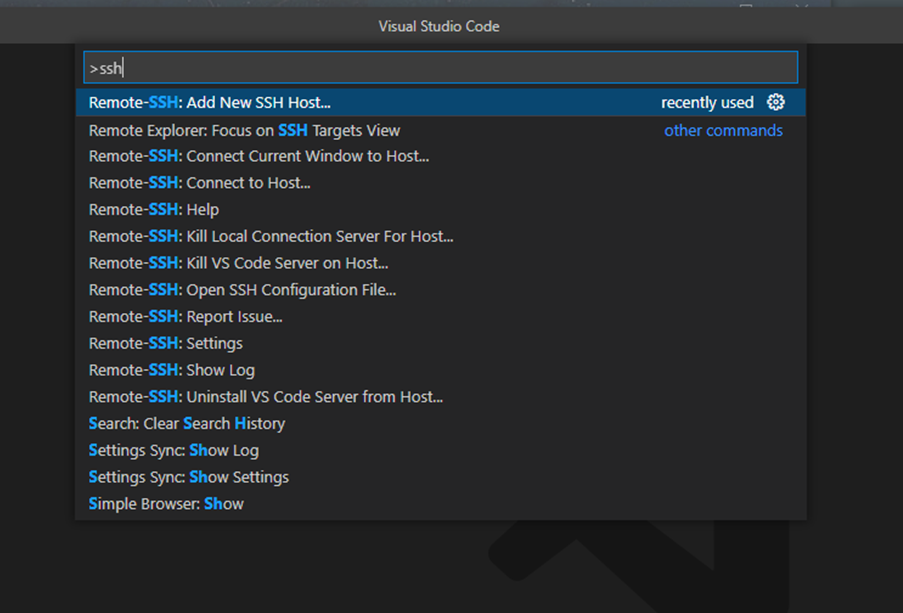Viewport: 903px width, 613px height.
Task: Run Simple Browser: Show command
Action: tap(441, 504)
